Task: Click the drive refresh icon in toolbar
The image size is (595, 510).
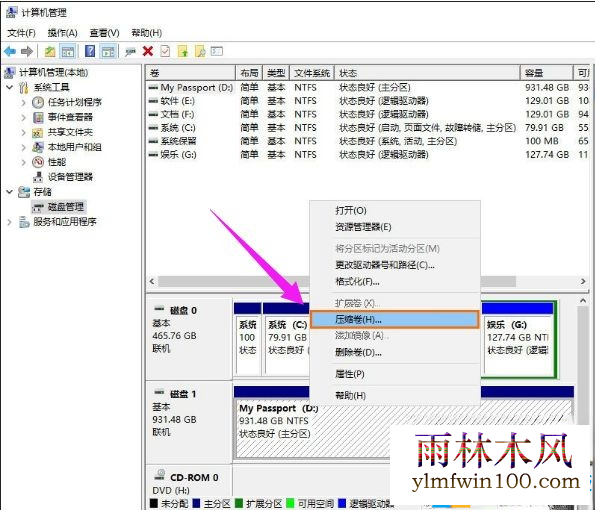Action: tap(130, 52)
